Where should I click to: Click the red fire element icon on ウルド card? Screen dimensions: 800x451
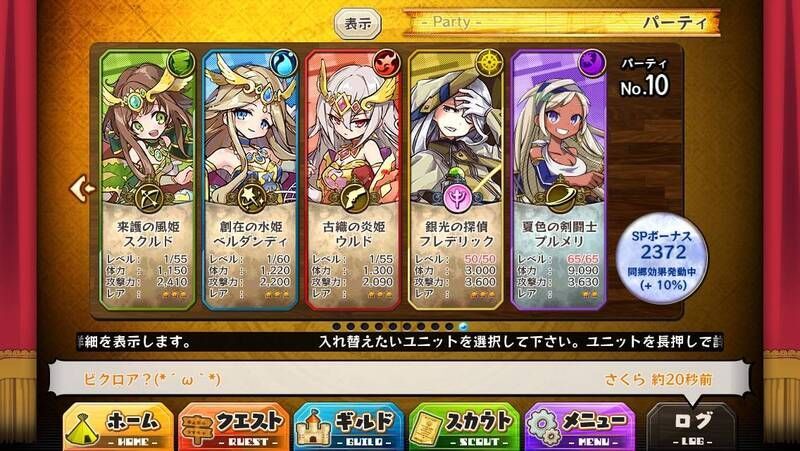coord(386,63)
